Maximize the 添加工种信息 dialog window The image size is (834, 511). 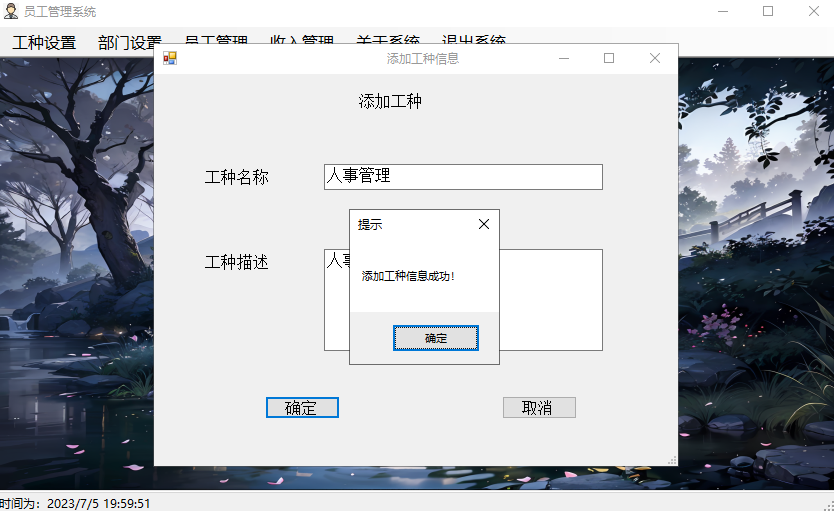pyautogui.click(x=609, y=59)
